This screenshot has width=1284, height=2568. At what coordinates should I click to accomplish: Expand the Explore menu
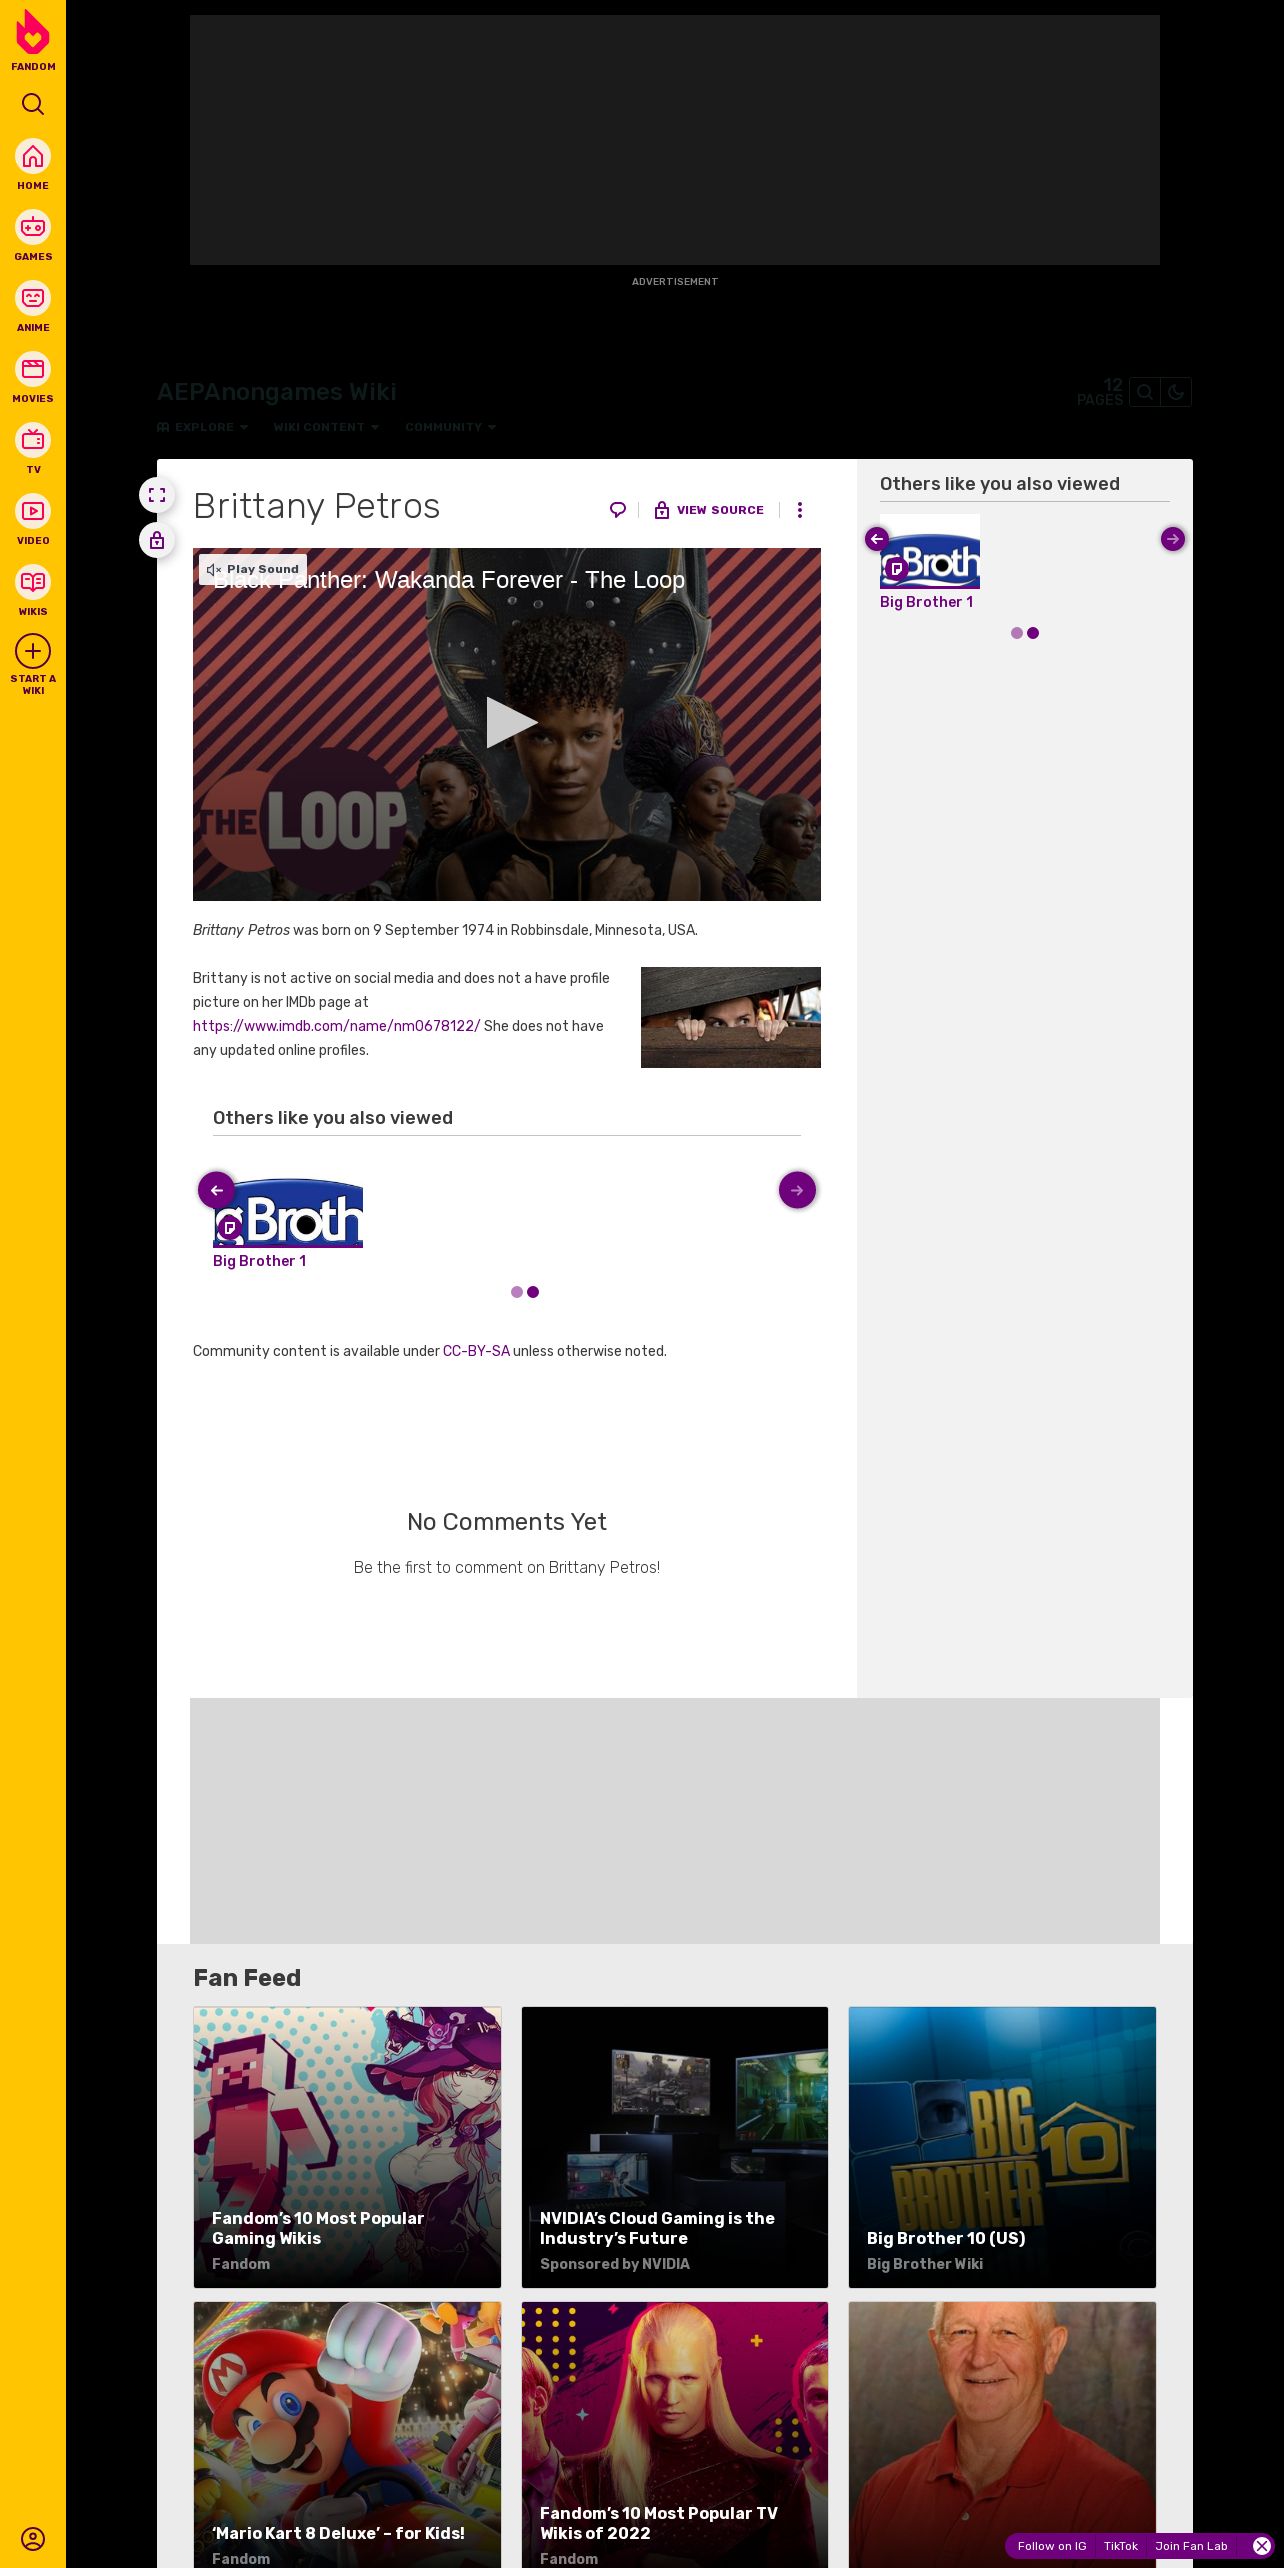(203, 427)
